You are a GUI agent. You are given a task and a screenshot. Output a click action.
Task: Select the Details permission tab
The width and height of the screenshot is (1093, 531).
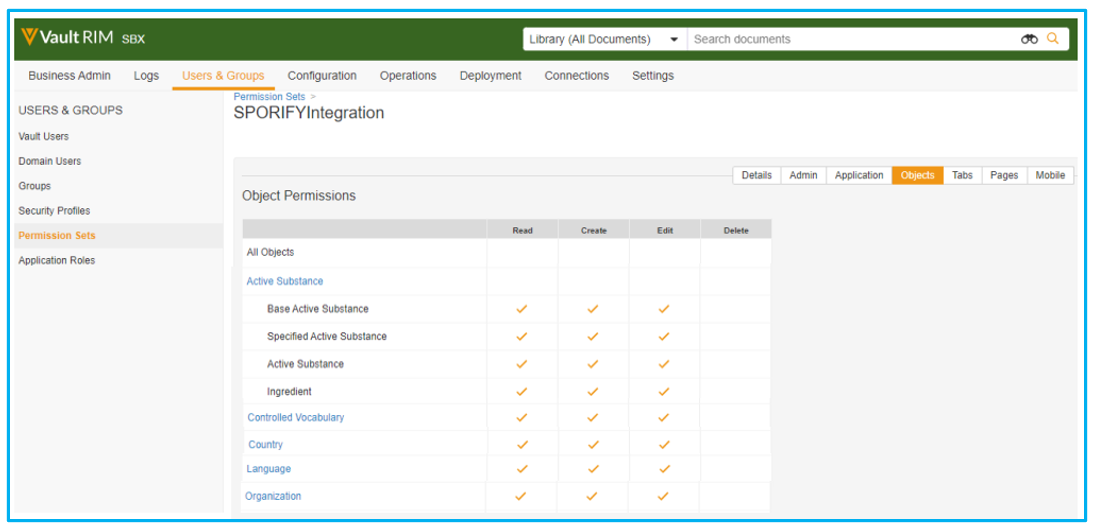[x=756, y=175]
